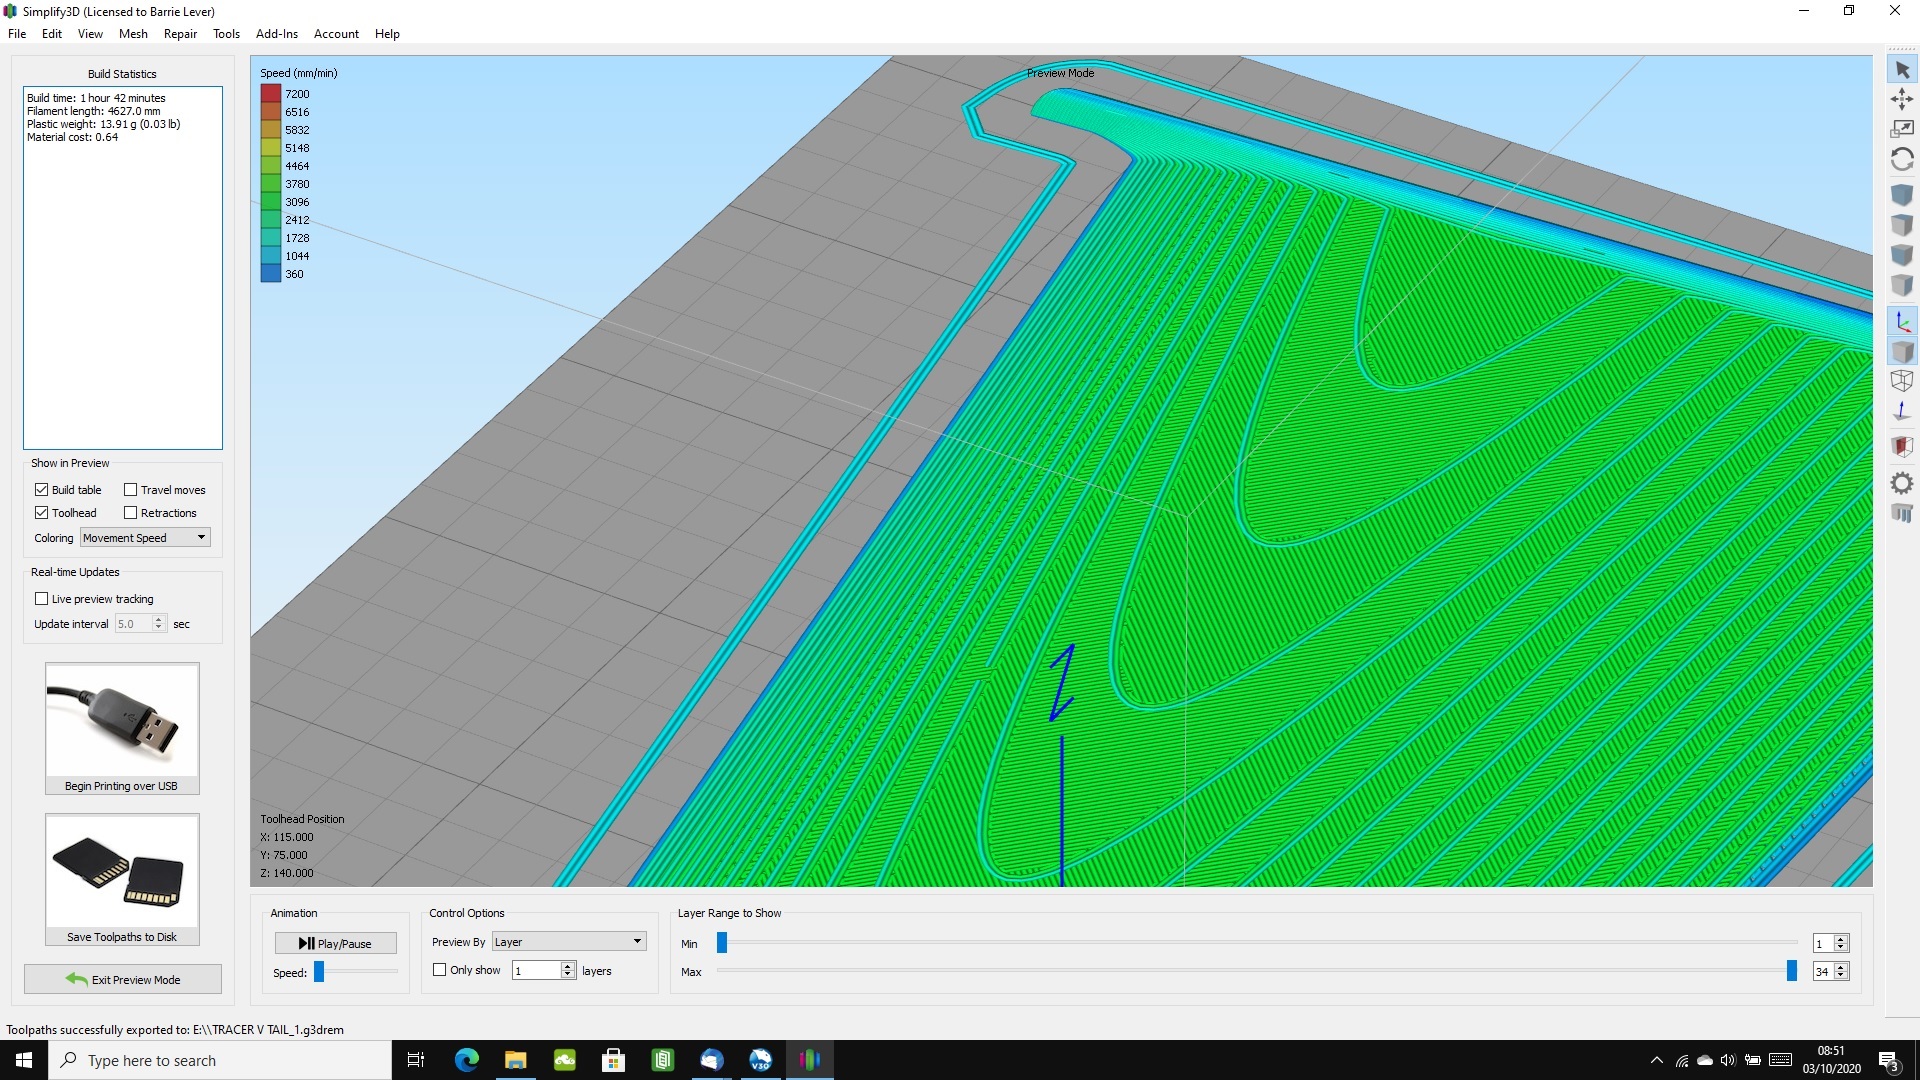Activate the scale model tool
Screen dimensions: 1920x1080
tap(1902, 129)
